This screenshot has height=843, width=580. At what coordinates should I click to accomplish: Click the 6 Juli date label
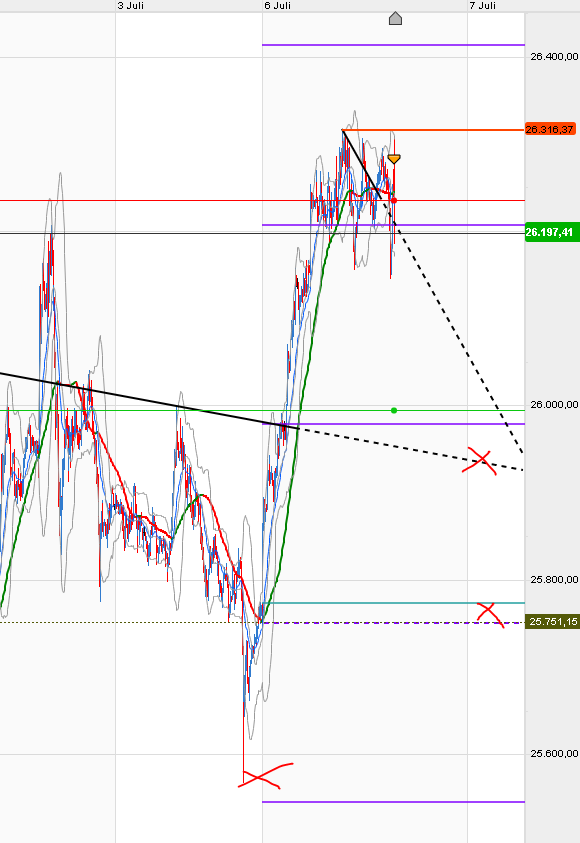point(278,5)
